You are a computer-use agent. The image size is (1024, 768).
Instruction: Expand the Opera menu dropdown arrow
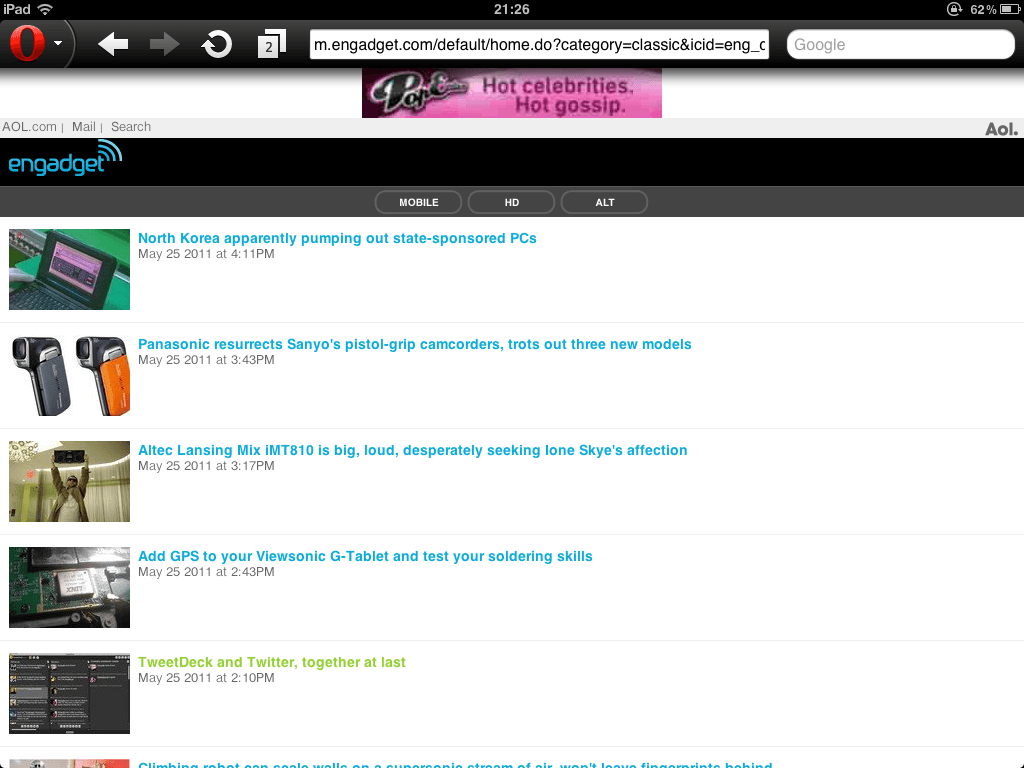click(x=58, y=44)
